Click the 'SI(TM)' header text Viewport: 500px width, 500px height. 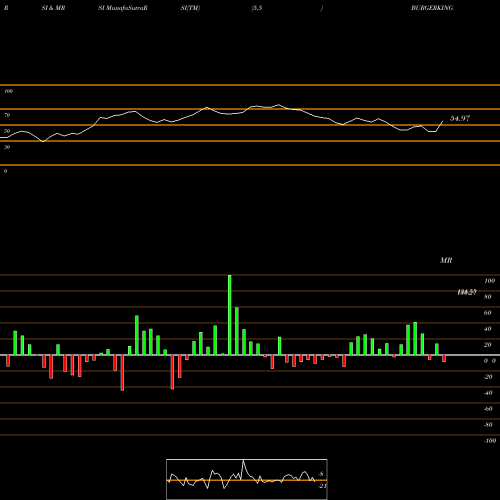coord(190,8)
